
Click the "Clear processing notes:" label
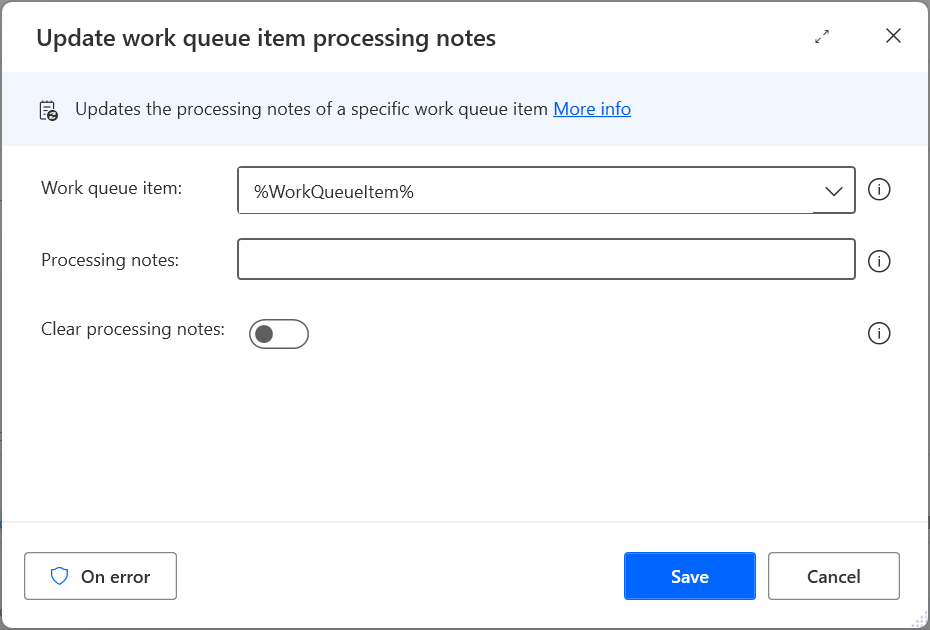133,329
